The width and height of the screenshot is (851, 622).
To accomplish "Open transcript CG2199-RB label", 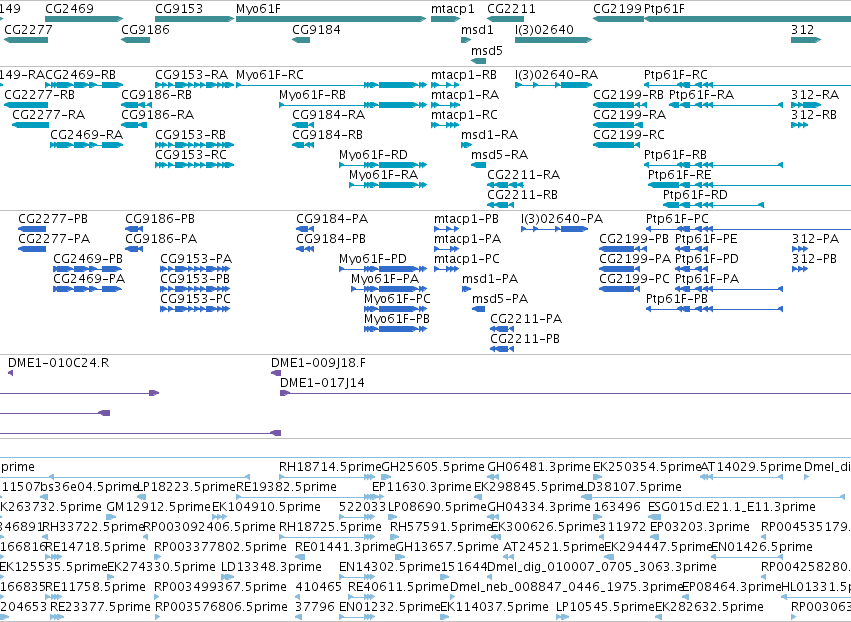I will coord(628,94).
